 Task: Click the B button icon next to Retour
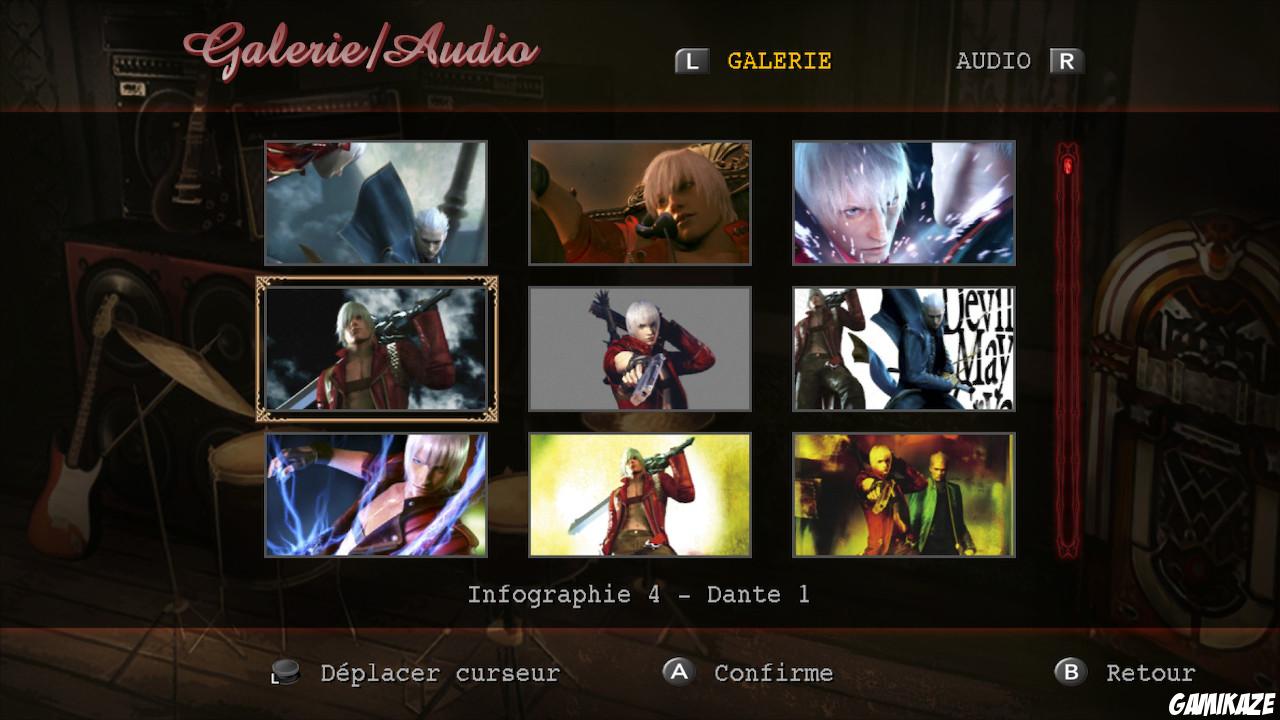tap(1071, 672)
